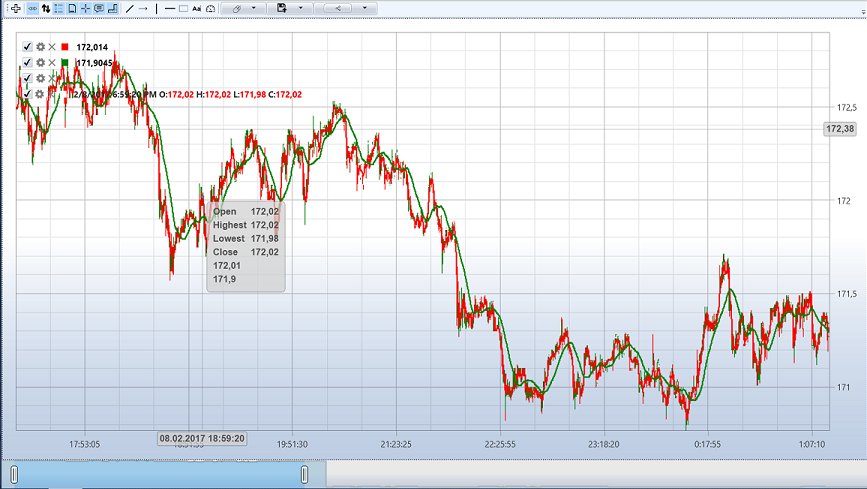Screen dimensions: 867x489
Task: Click the 21:23:25 time axis label
Action: tap(396, 444)
